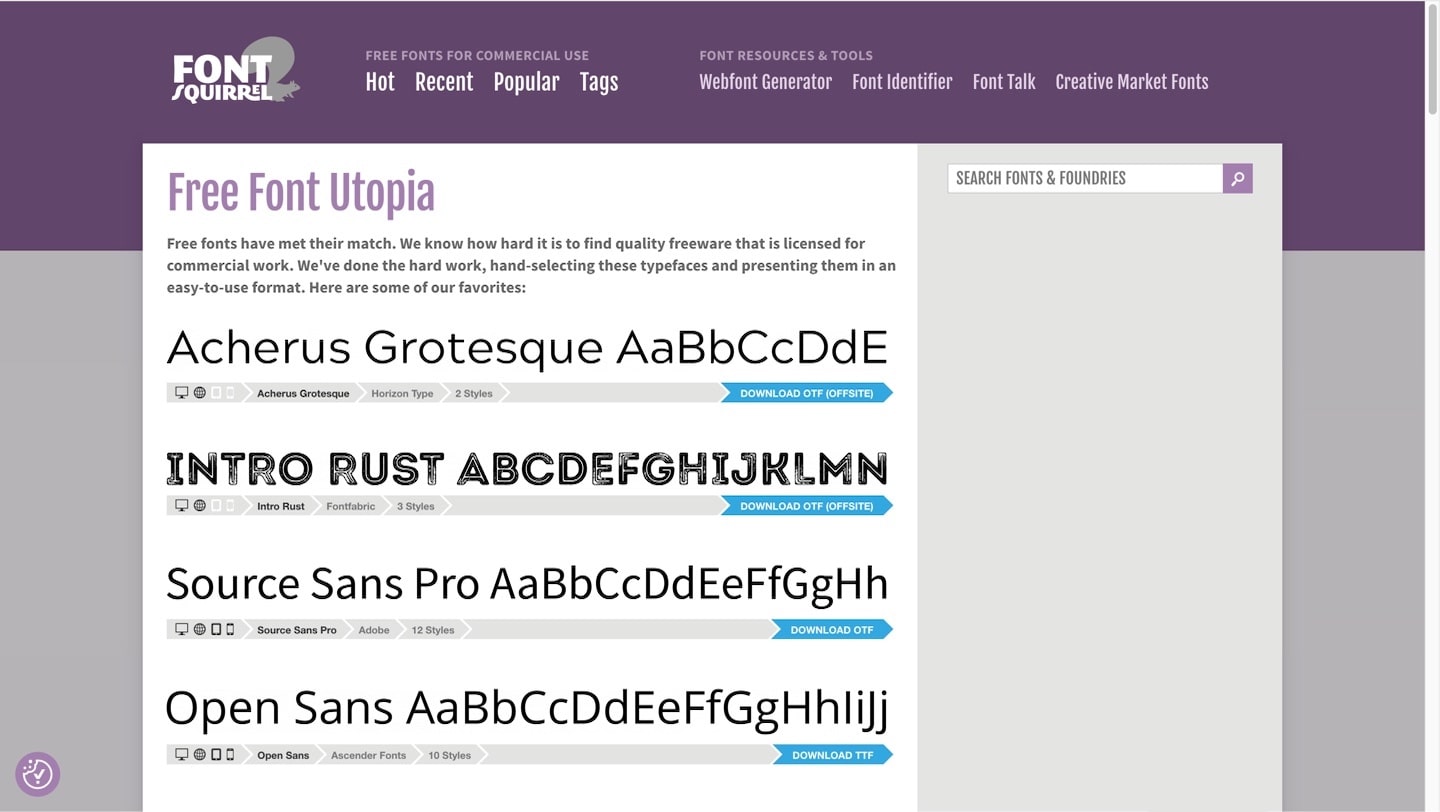
Task: Click the Font Squirrel logo
Action: click(x=235, y=70)
